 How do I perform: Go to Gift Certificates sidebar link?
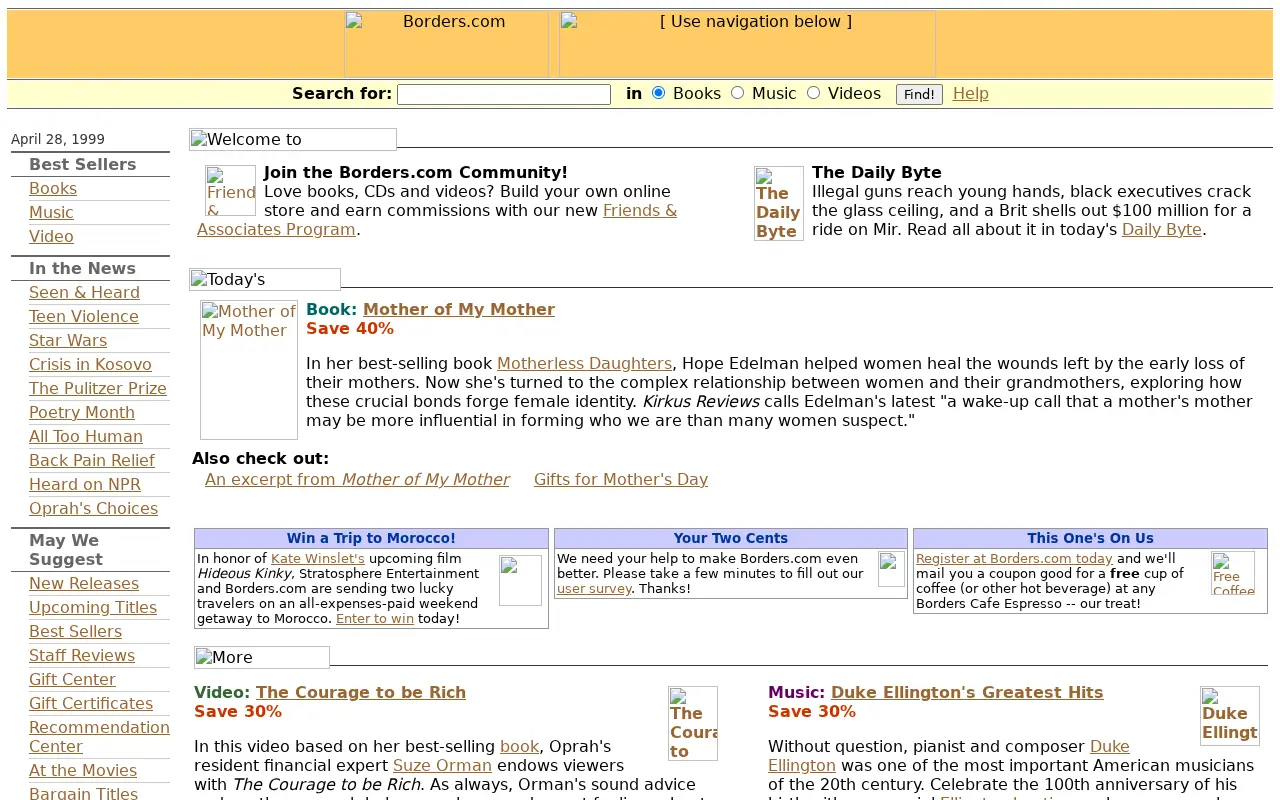[x=91, y=703]
